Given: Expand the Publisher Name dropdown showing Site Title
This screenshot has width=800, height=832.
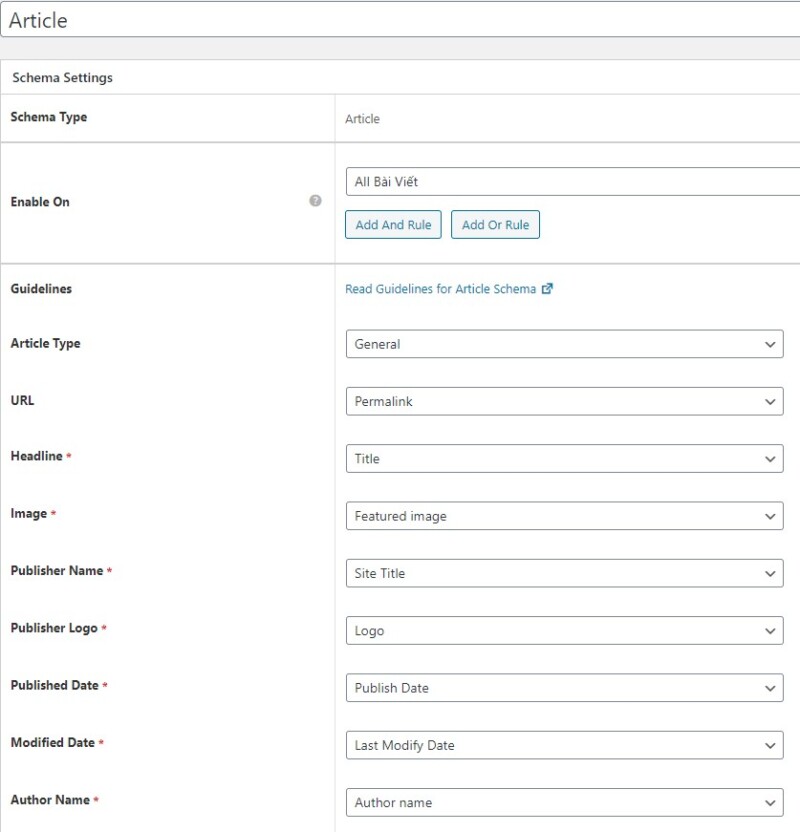Looking at the screenshot, I should pos(564,573).
